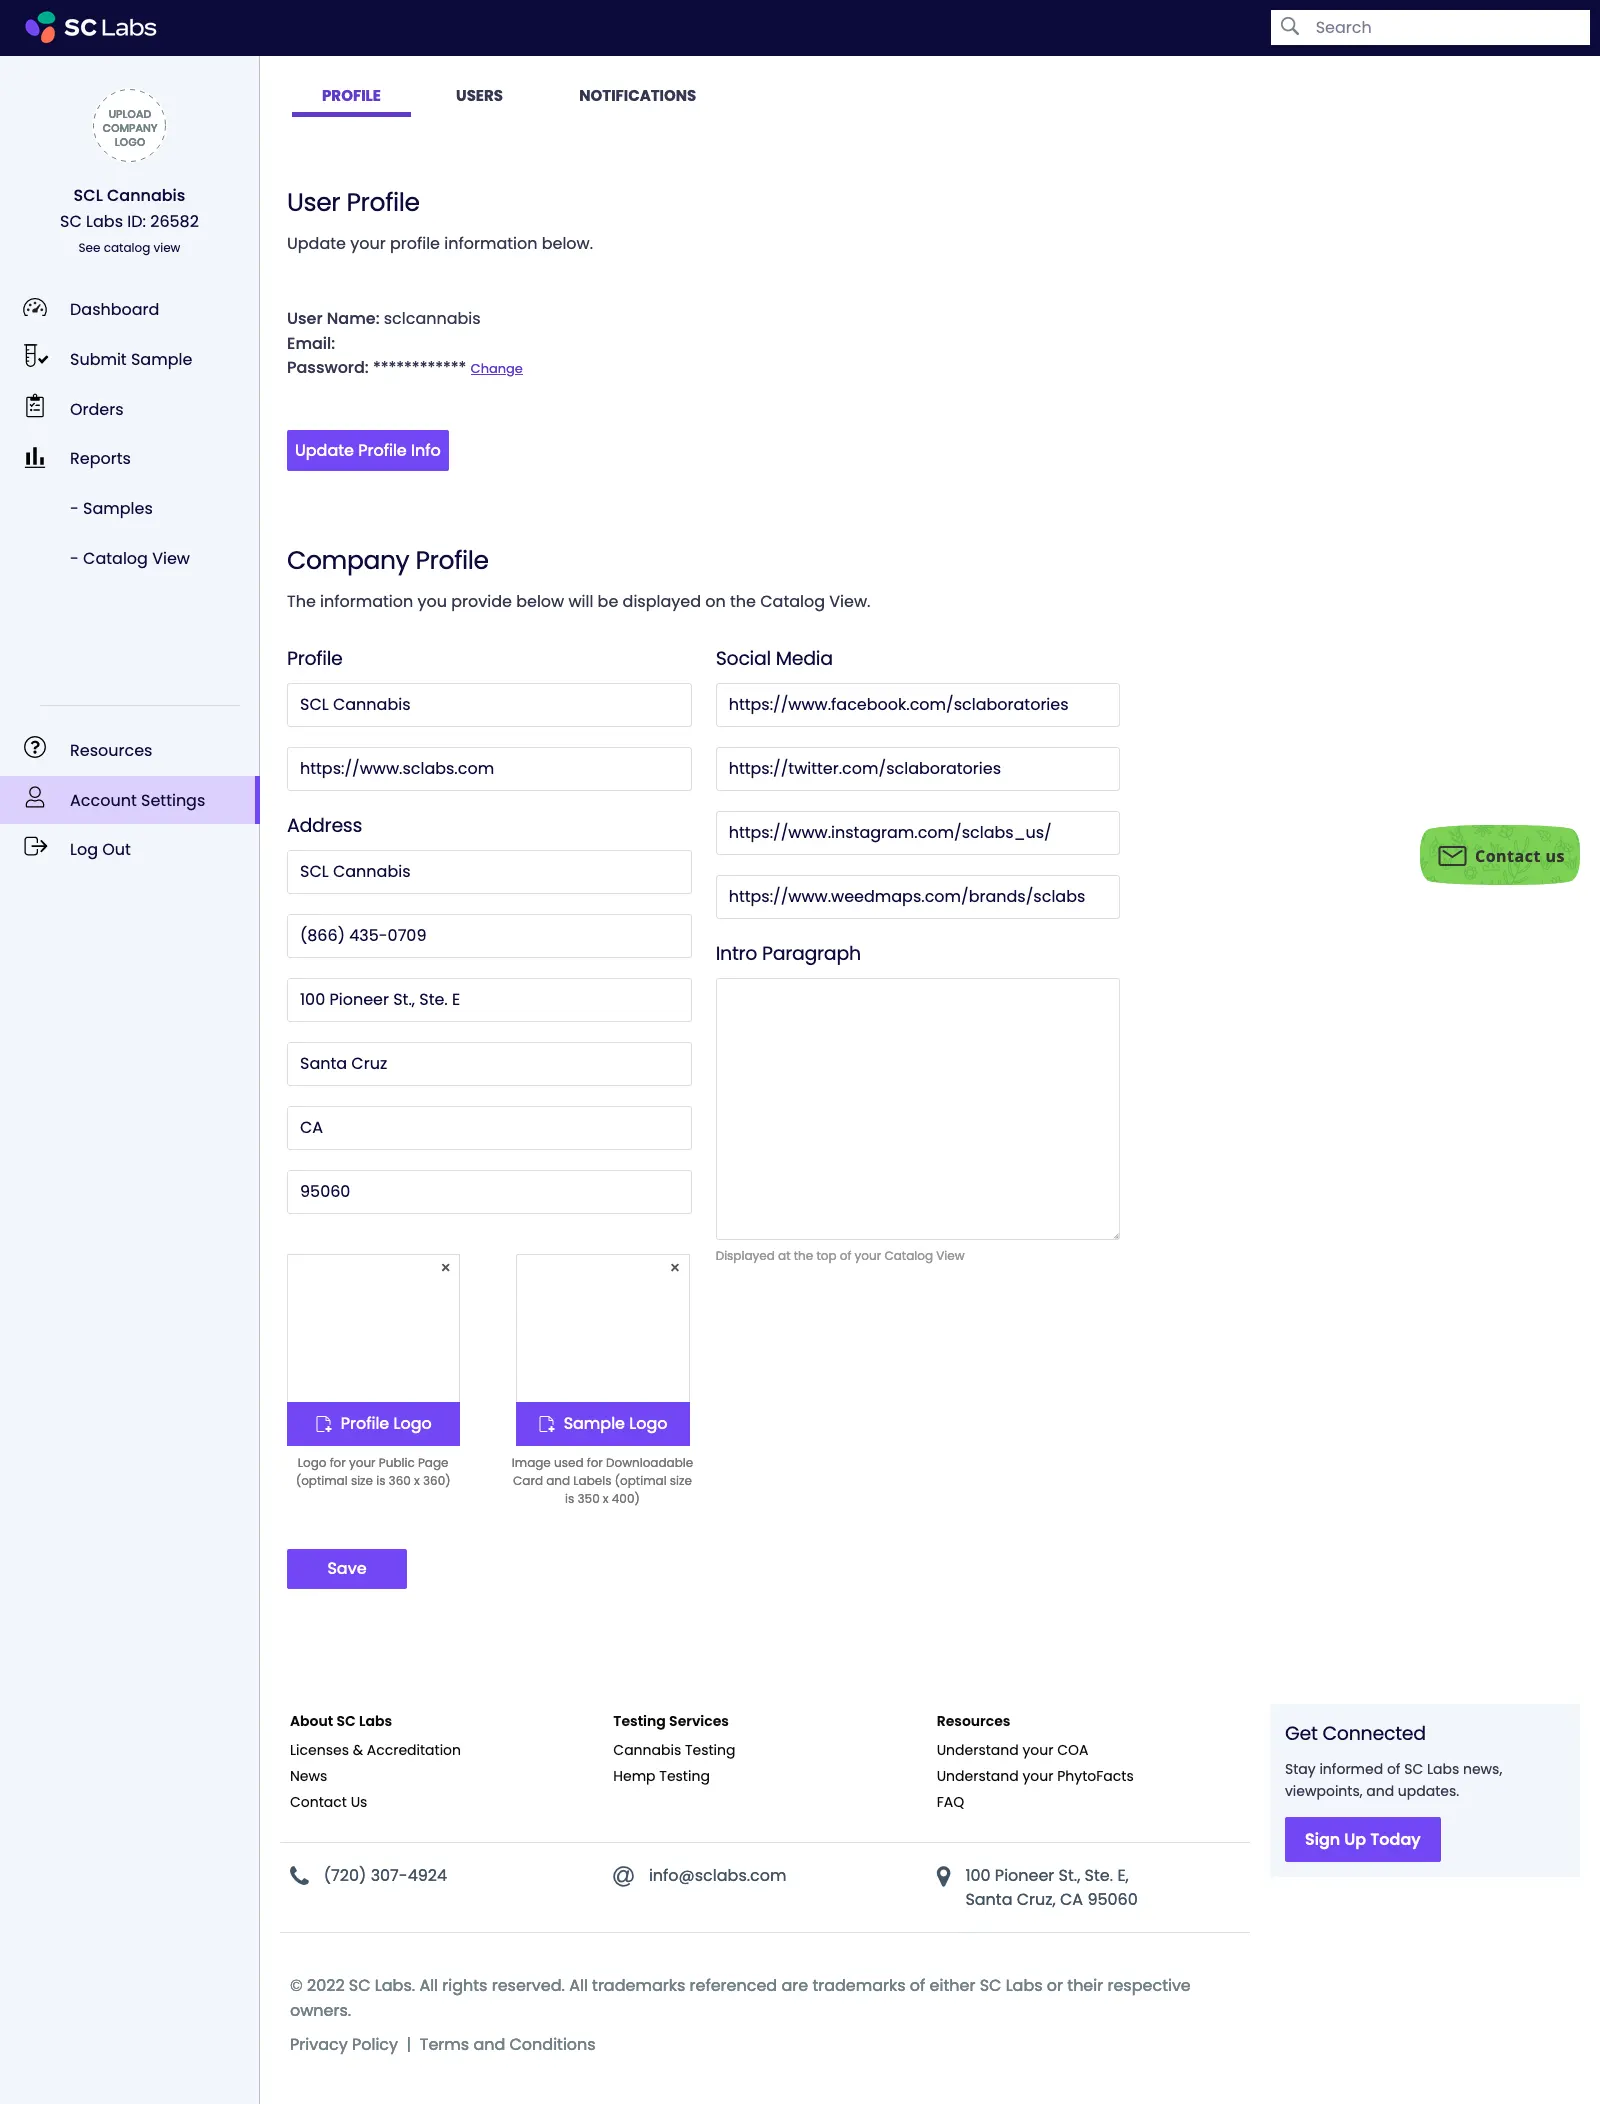Click info@sclabs.com email link
The width and height of the screenshot is (1600, 2104).
(x=717, y=1876)
